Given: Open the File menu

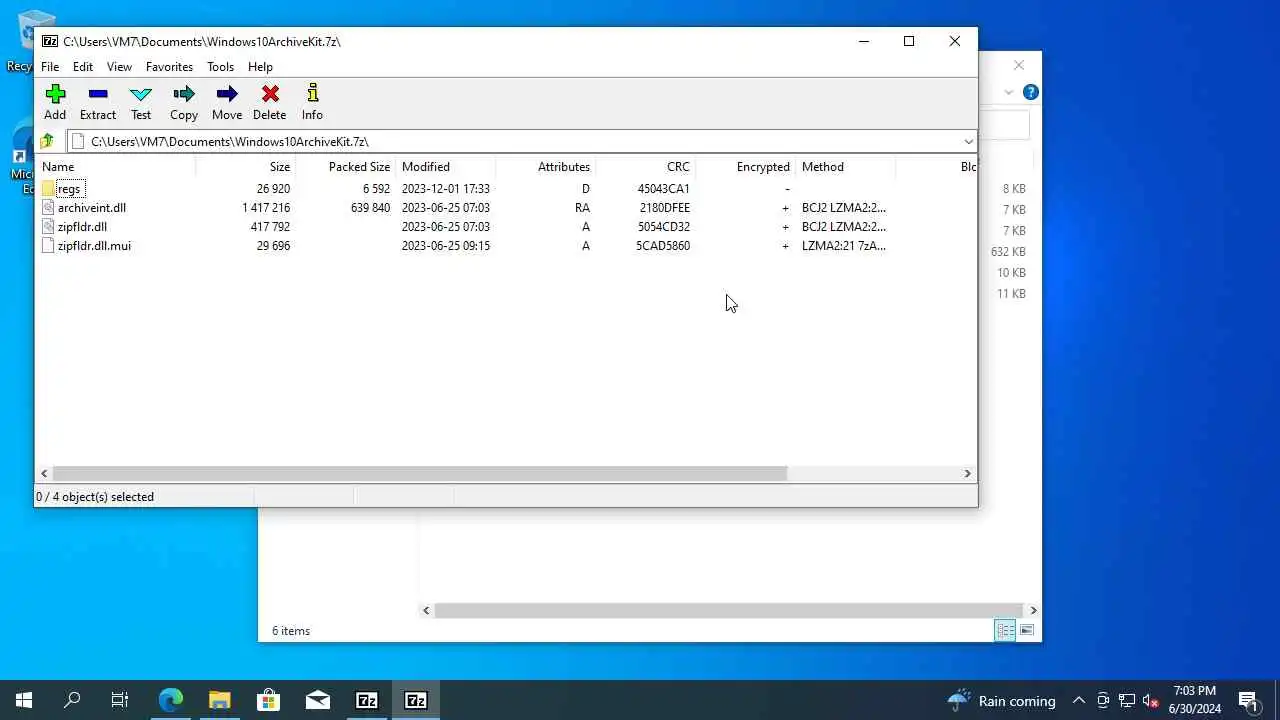Looking at the screenshot, I should click(x=50, y=67).
